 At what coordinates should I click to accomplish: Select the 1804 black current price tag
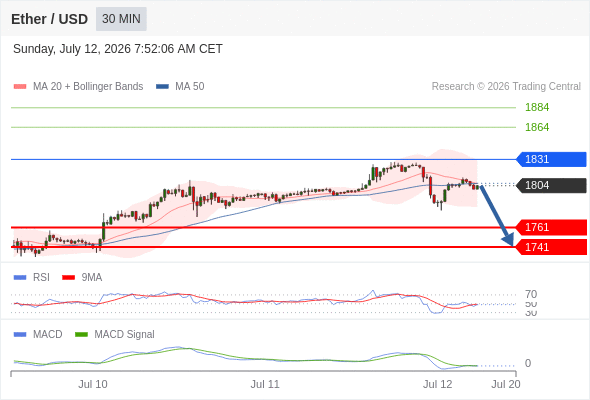point(551,185)
